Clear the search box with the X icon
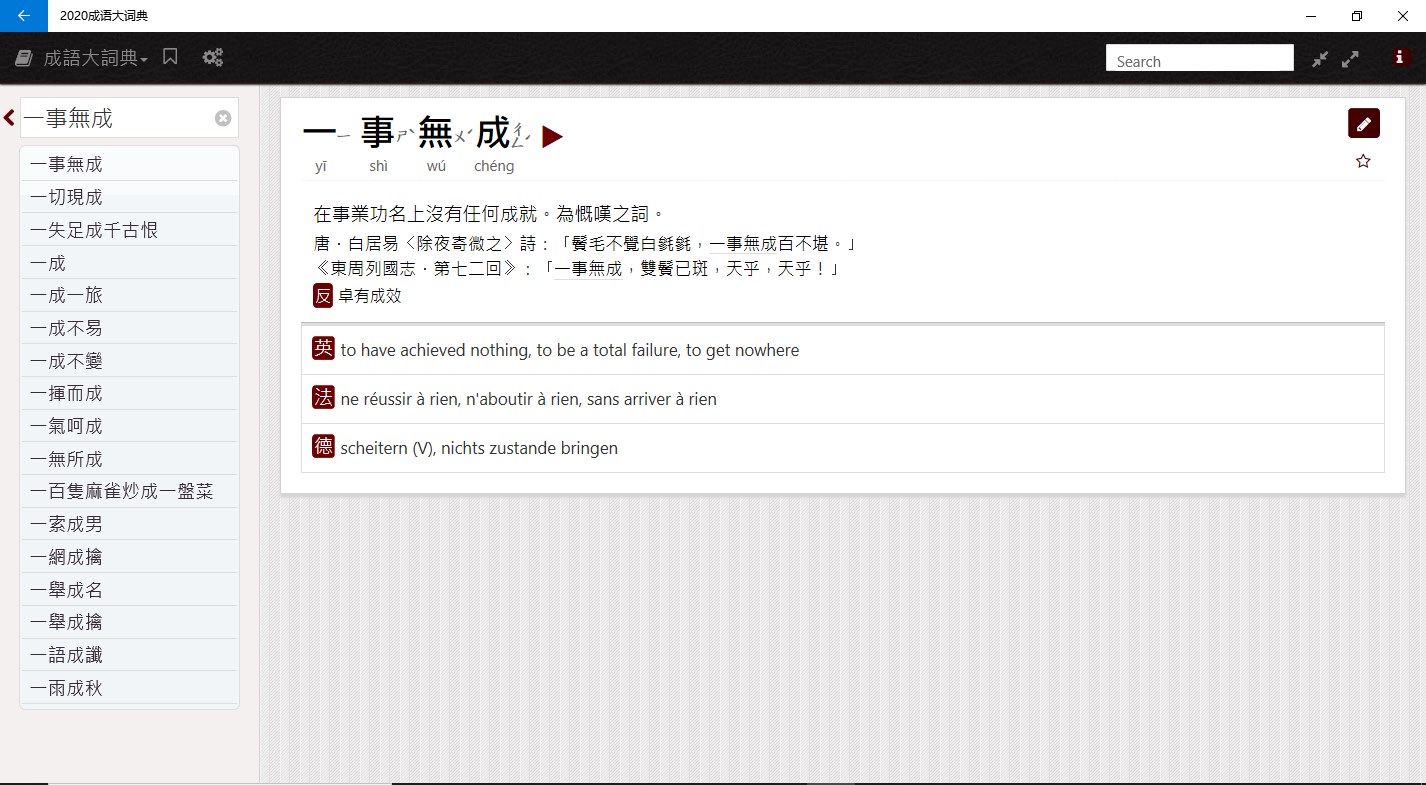1426x785 pixels. (222, 117)
